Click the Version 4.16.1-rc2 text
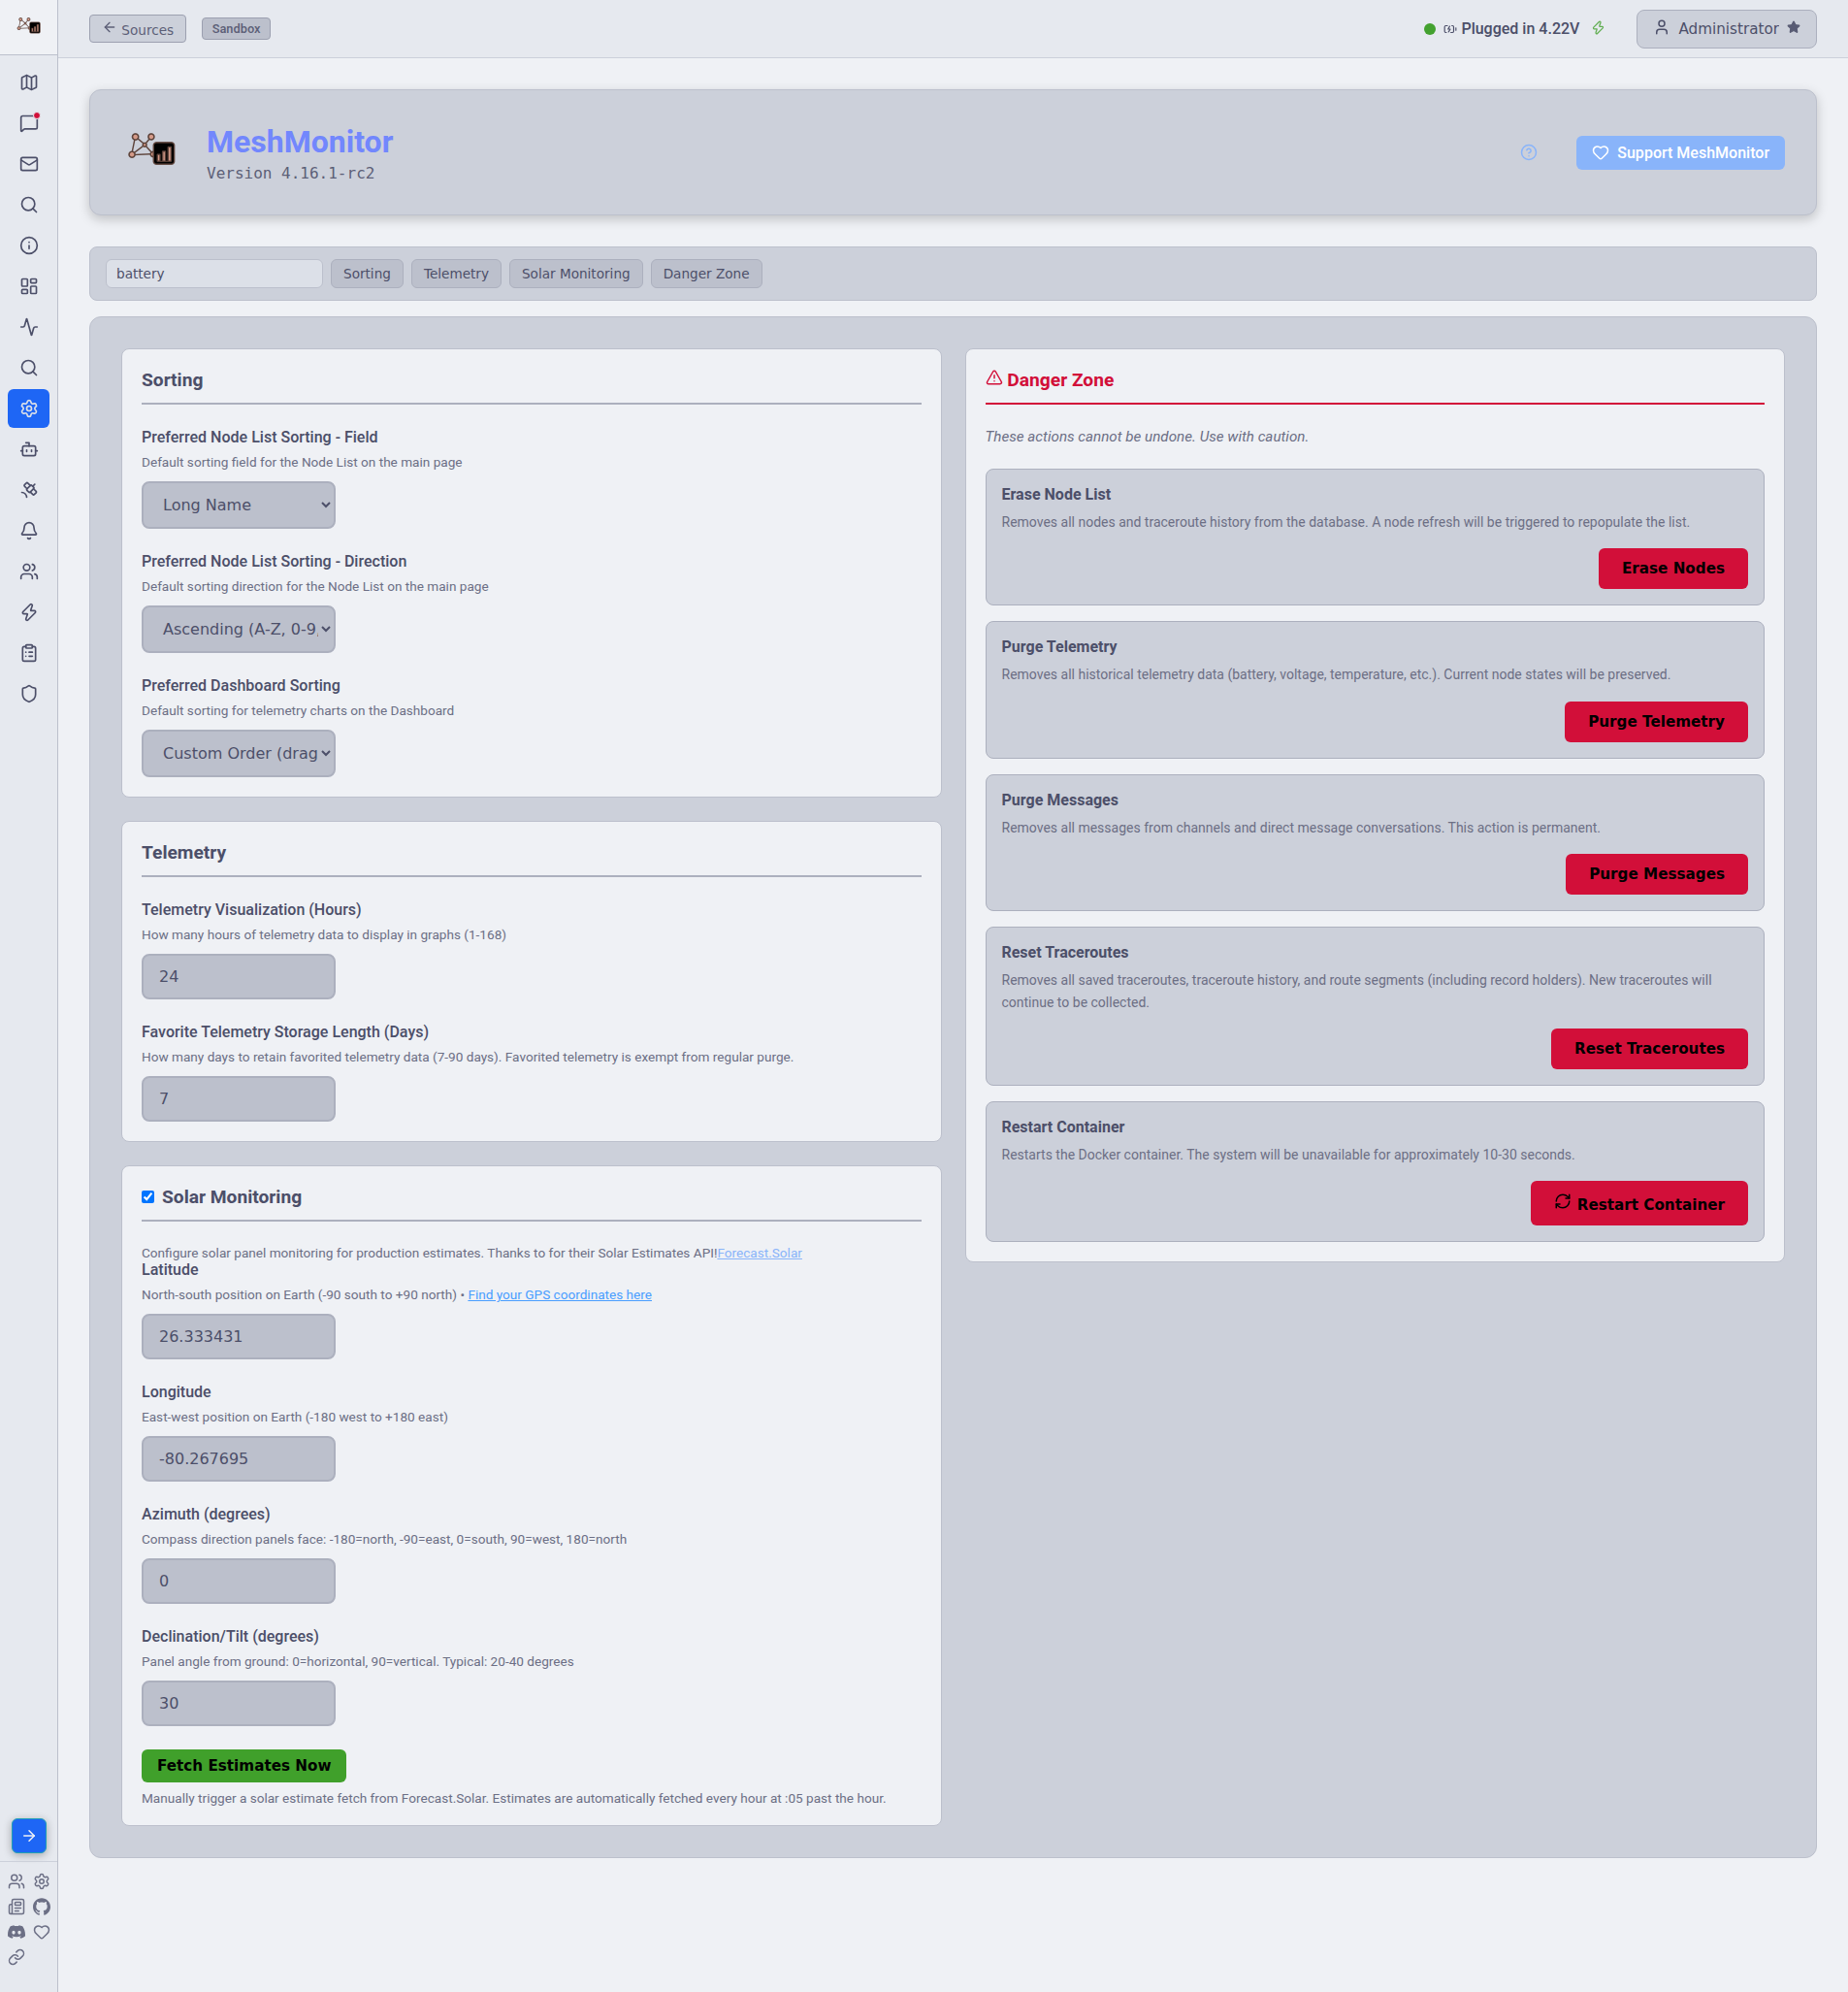Viewport: 1848px width, 1992px height. [x=290, y=174]
